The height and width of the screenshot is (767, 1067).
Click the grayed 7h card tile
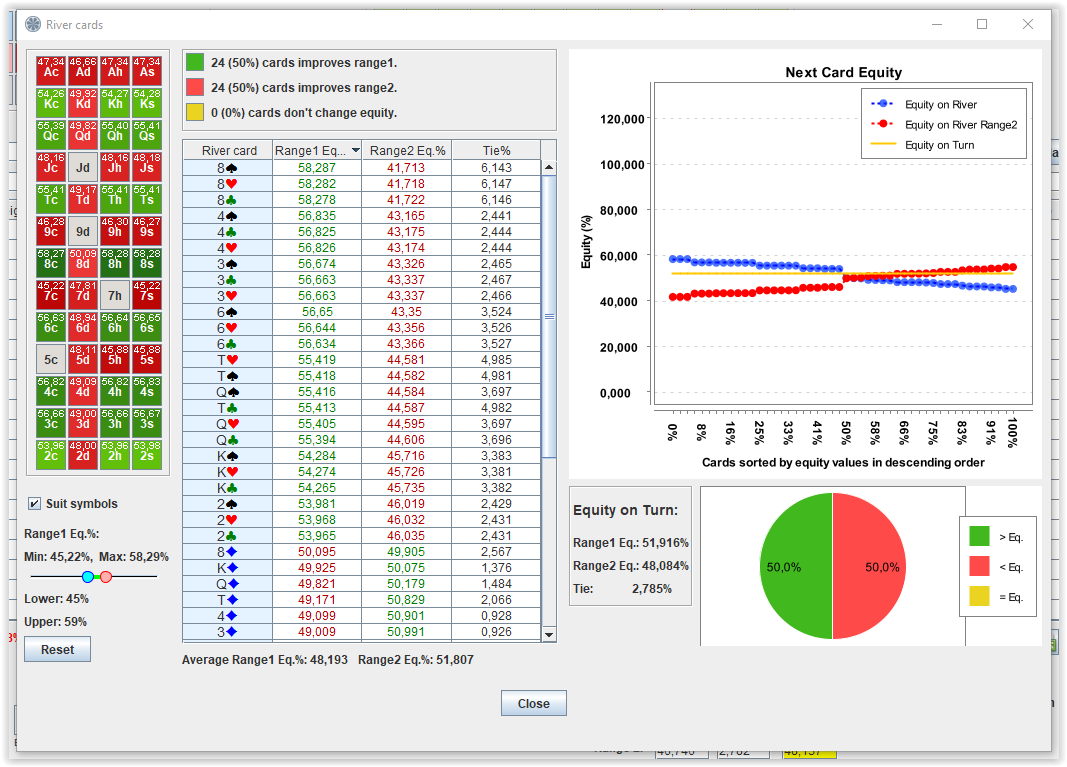pyautogui.click(x=115, y=295)
